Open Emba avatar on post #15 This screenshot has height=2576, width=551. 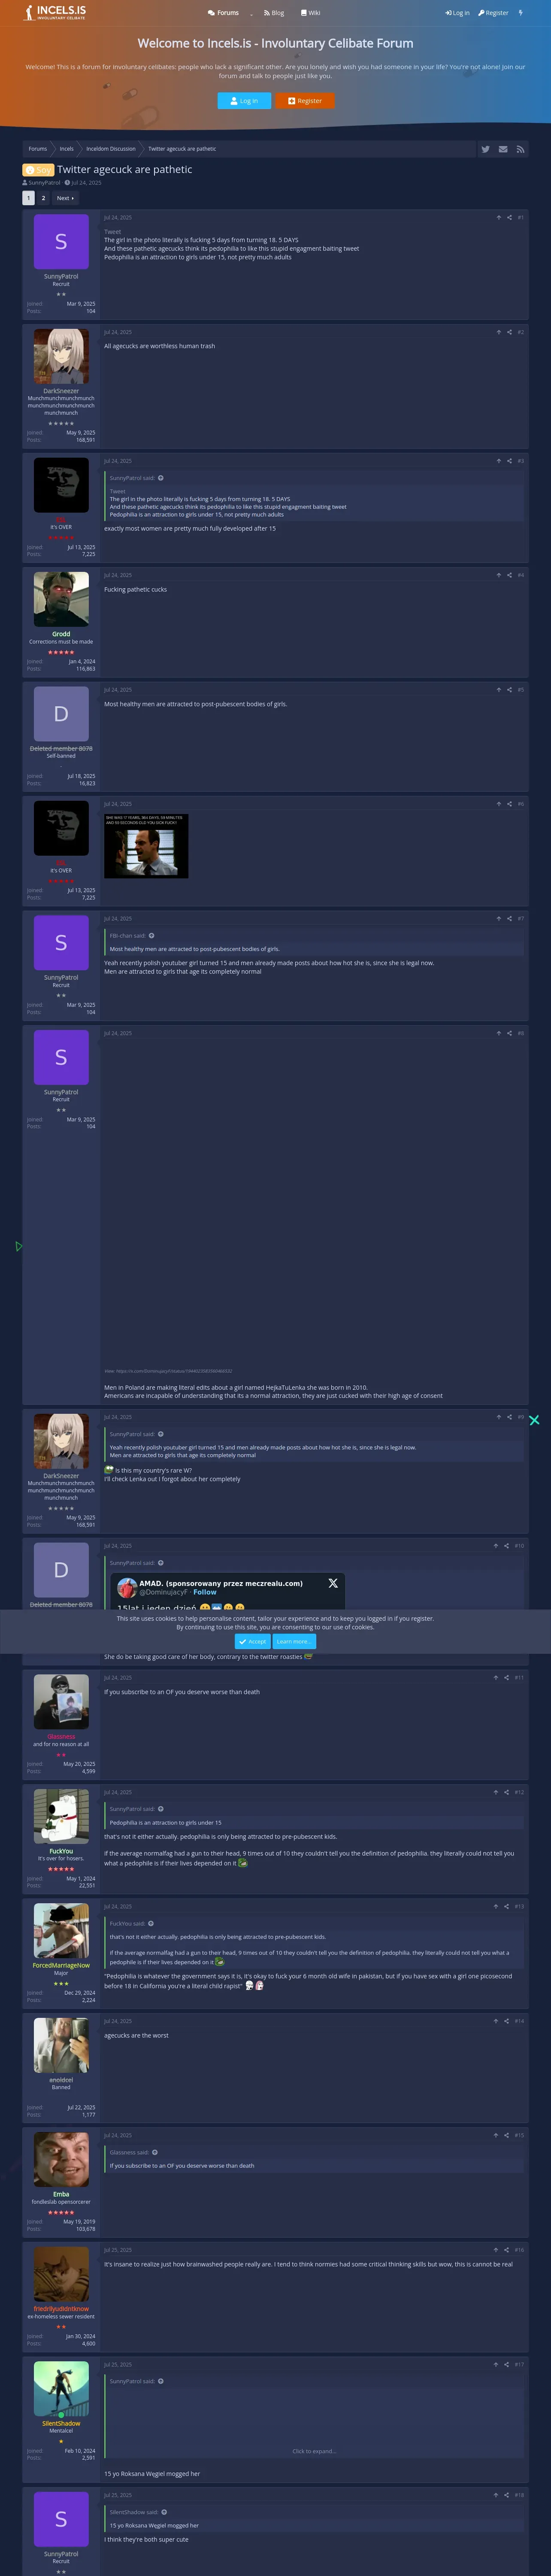(61, 2160)
